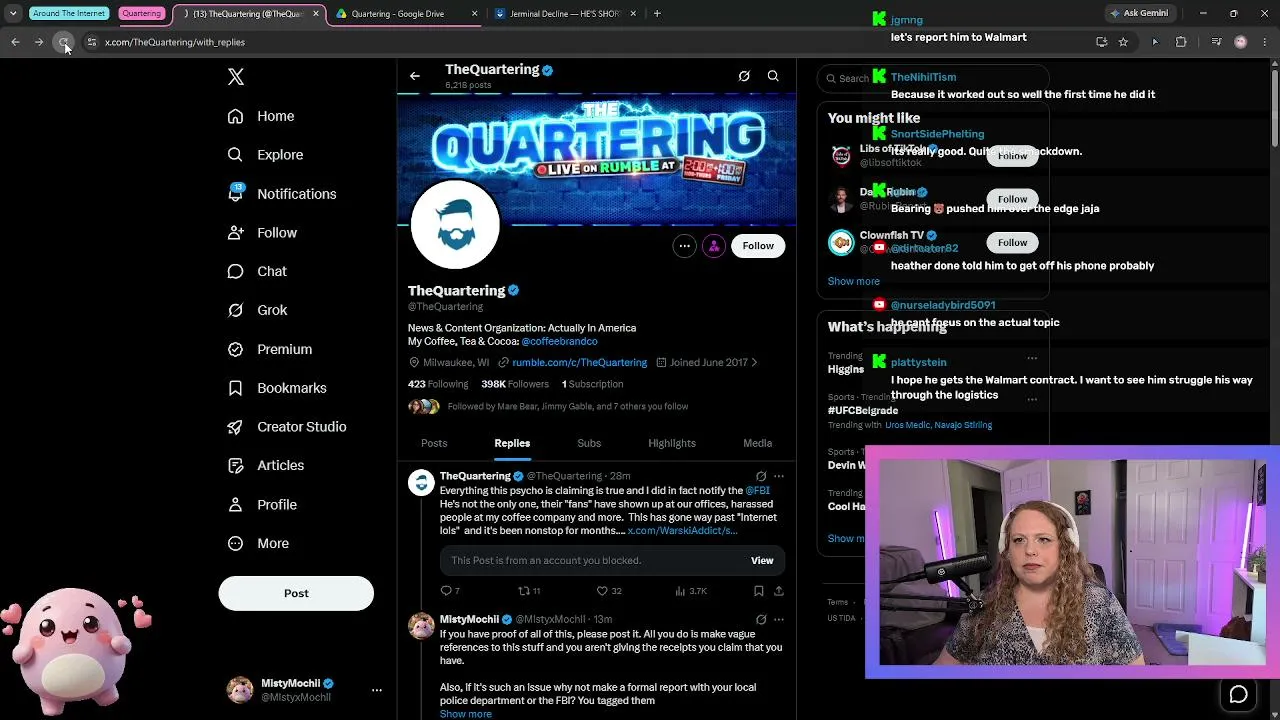
Task: View the 398K Followers list
Action: (x=515, y=384)
